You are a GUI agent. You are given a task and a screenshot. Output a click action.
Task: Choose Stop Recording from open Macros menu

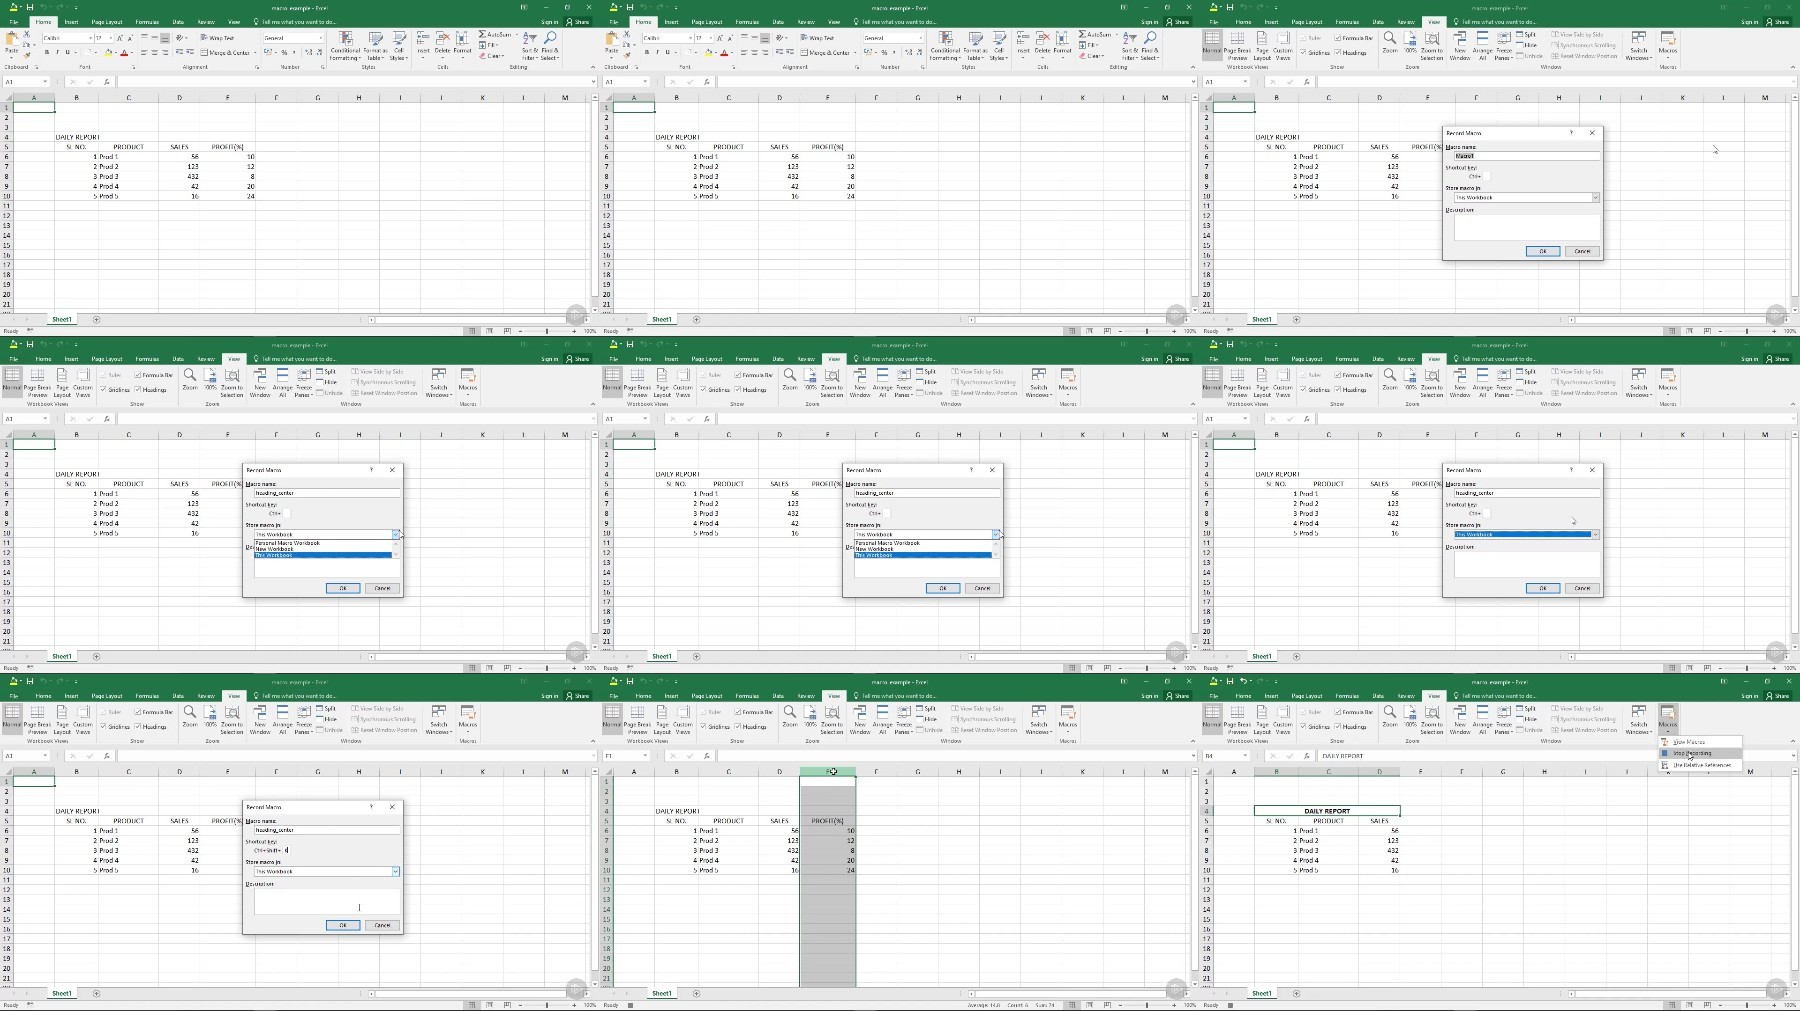coord(1700,753)
